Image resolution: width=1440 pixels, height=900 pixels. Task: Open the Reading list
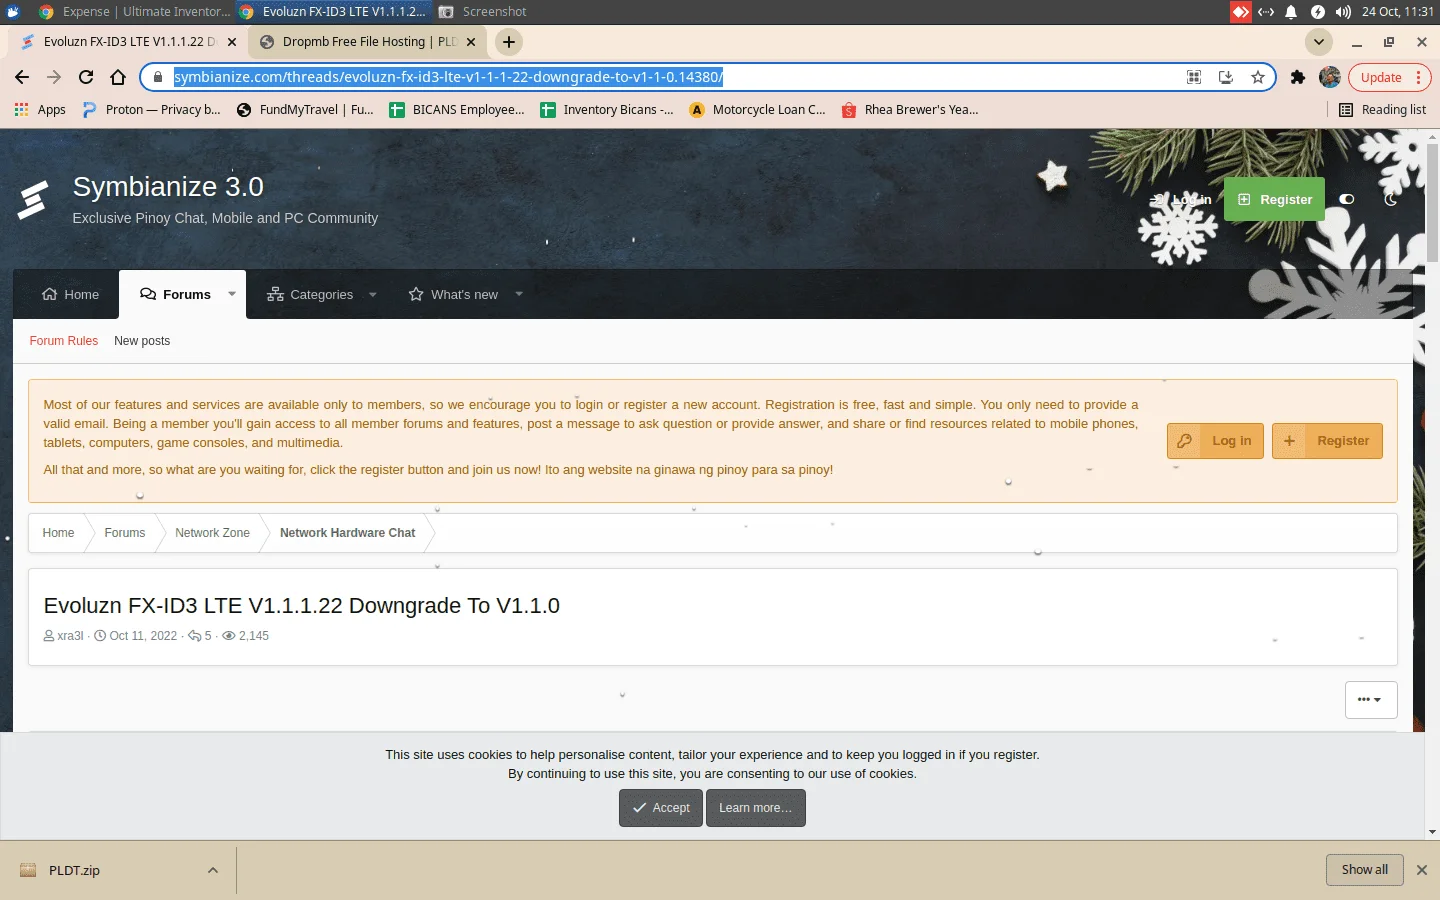(1383, 110)
